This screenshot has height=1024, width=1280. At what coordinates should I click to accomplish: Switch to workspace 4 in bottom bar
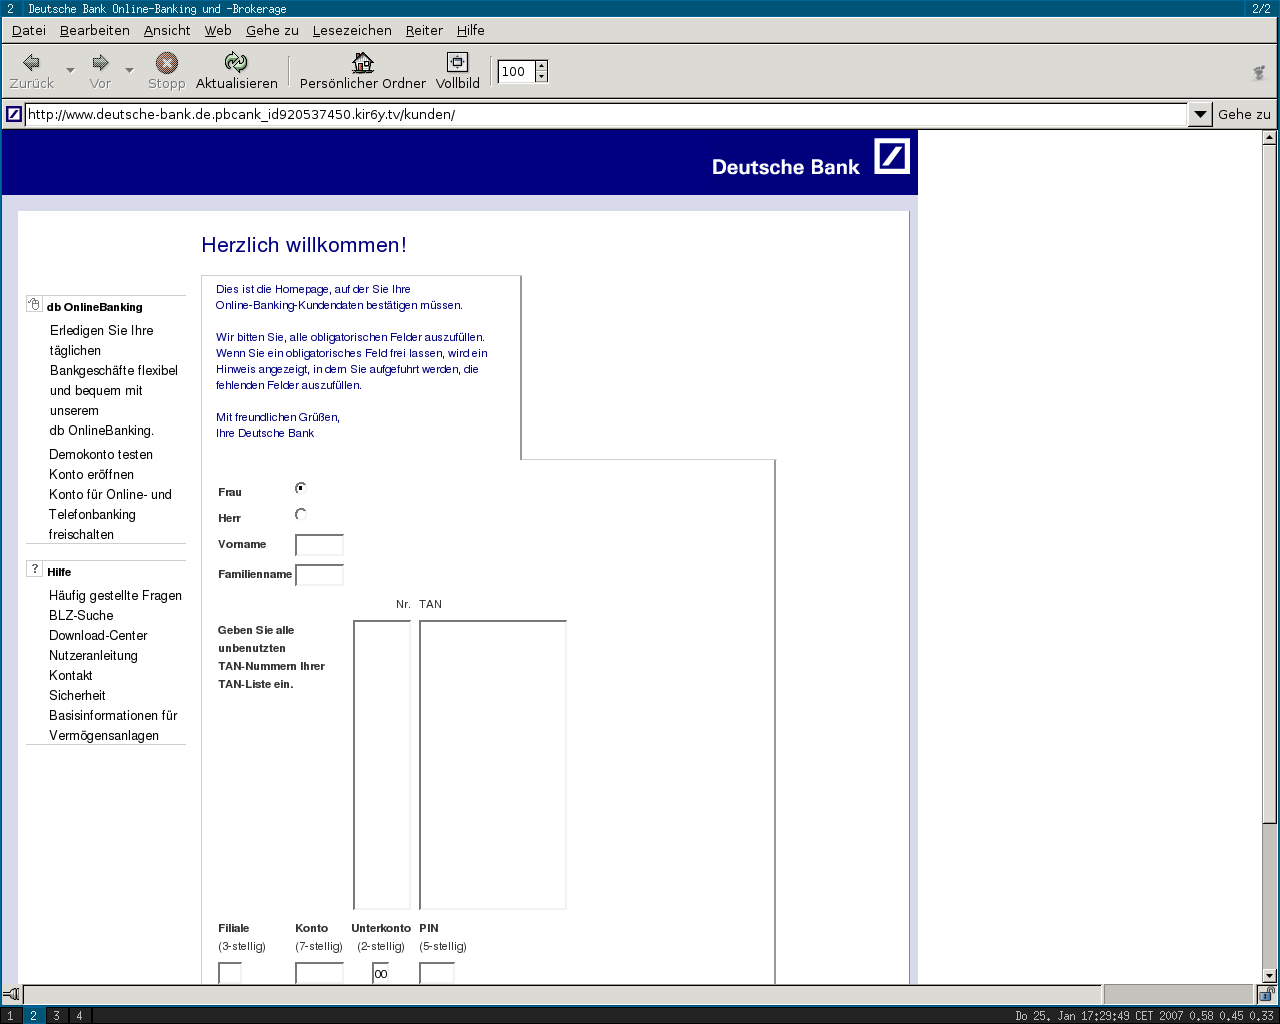pyautogui.click(x=79, y=1015)
